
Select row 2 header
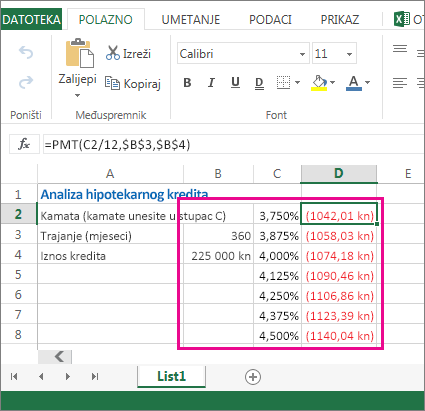[18, 214]
